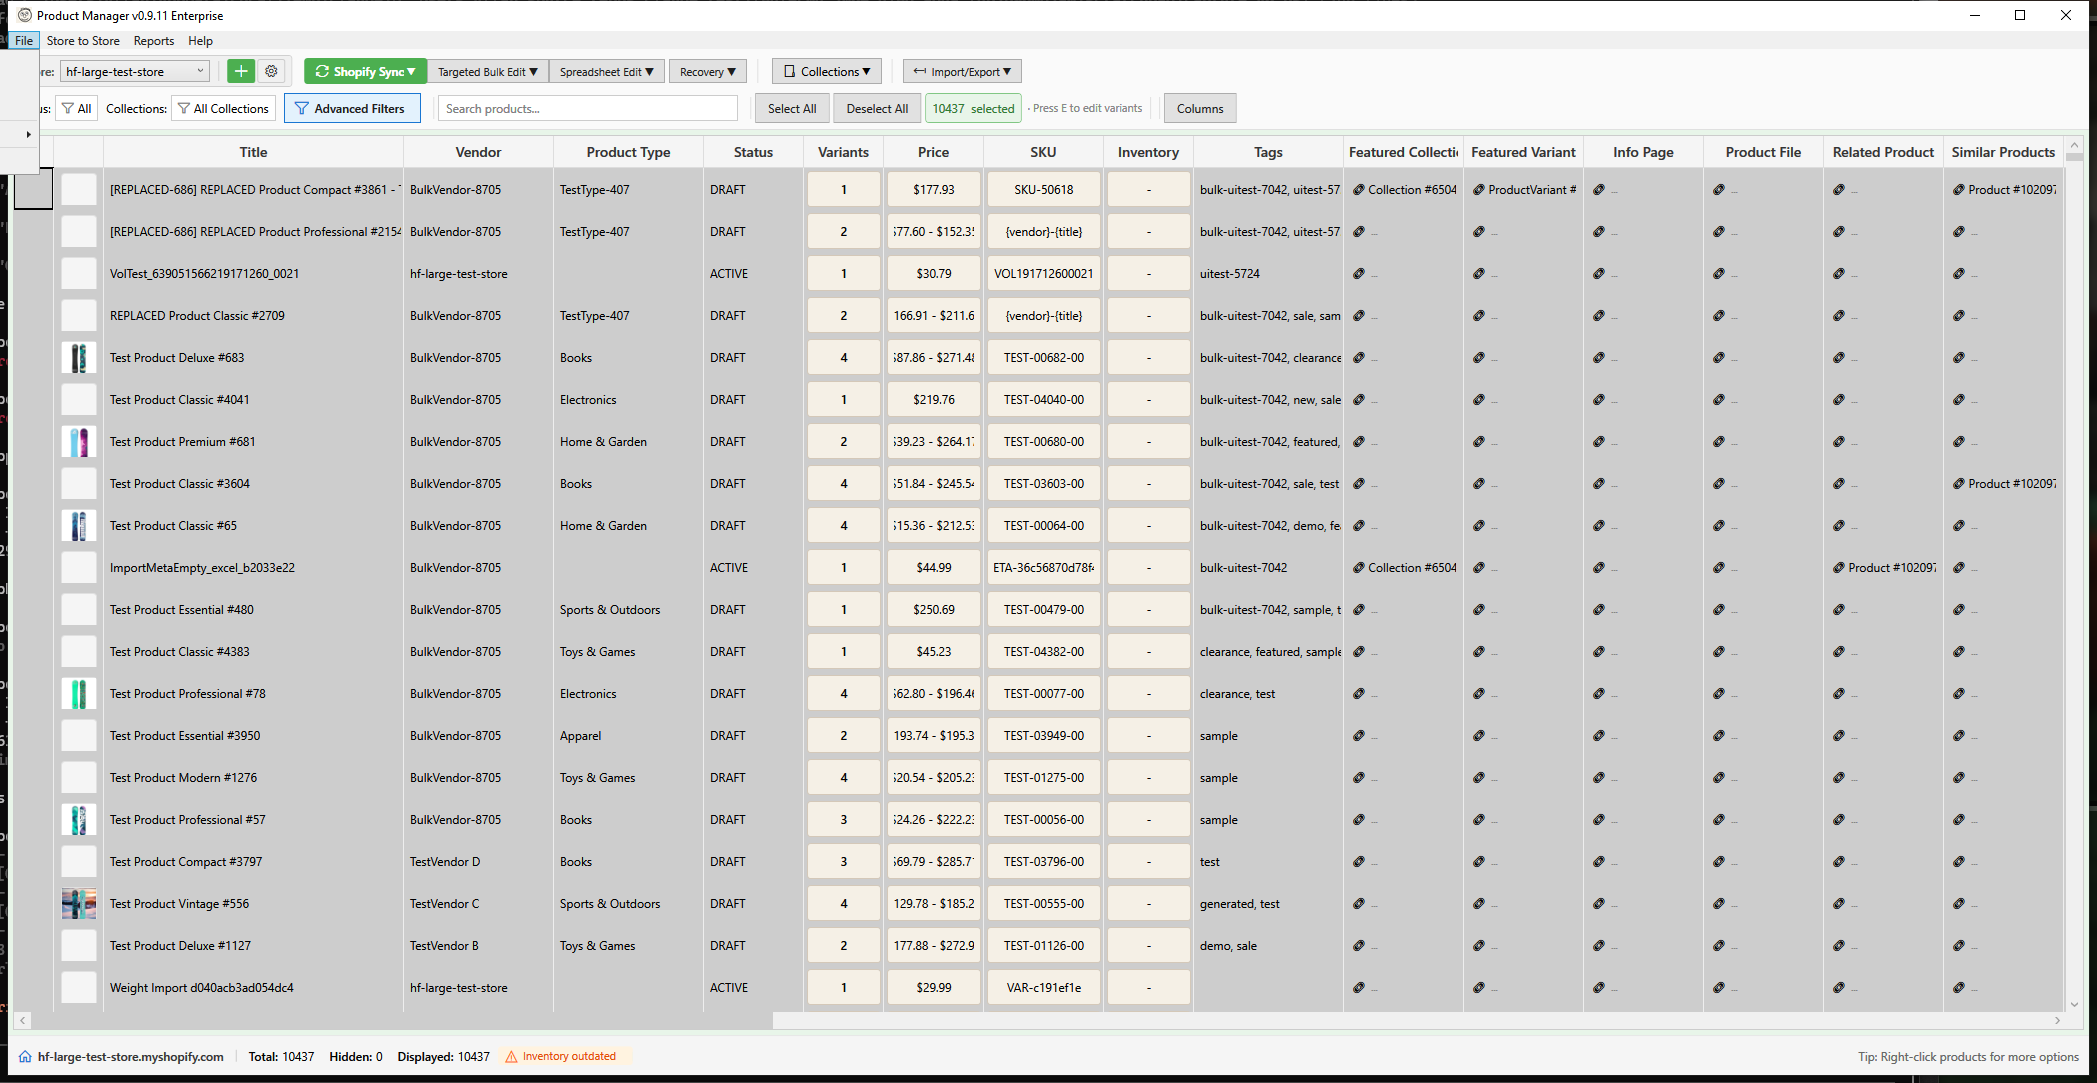Image resolution: width=2097 pixels, height=1083 pixels.
Task: Open the Columns settings button
Action: 1200,108
